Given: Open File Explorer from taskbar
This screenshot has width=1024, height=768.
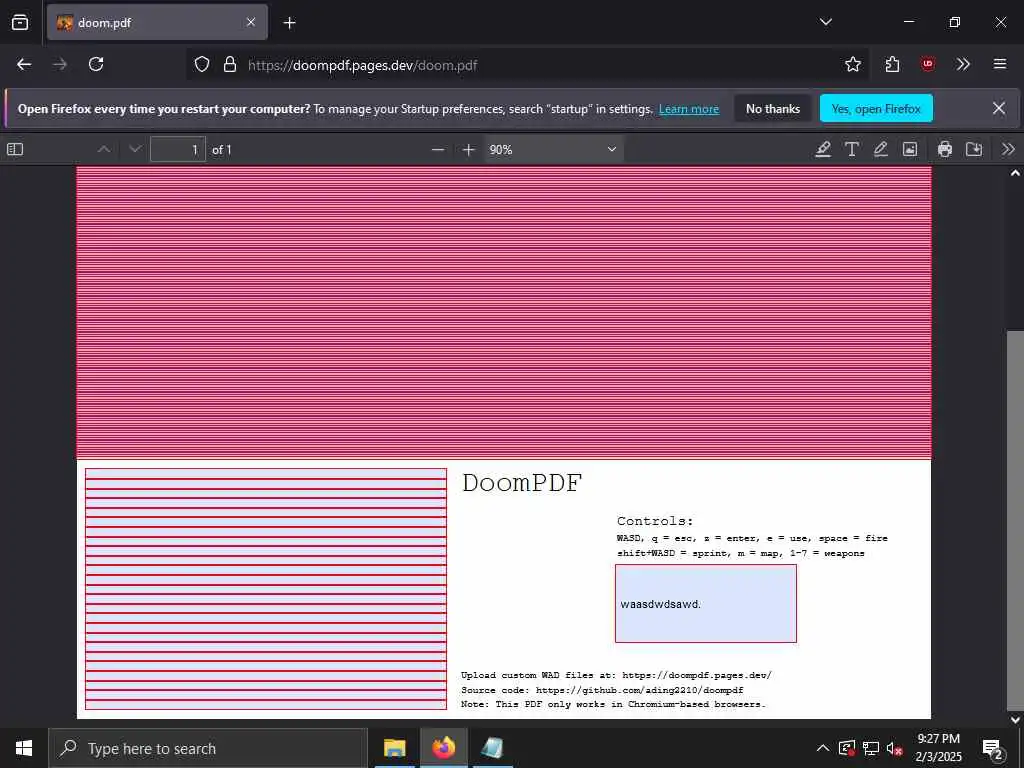Looking at the screenshot, I should (394, 748).
